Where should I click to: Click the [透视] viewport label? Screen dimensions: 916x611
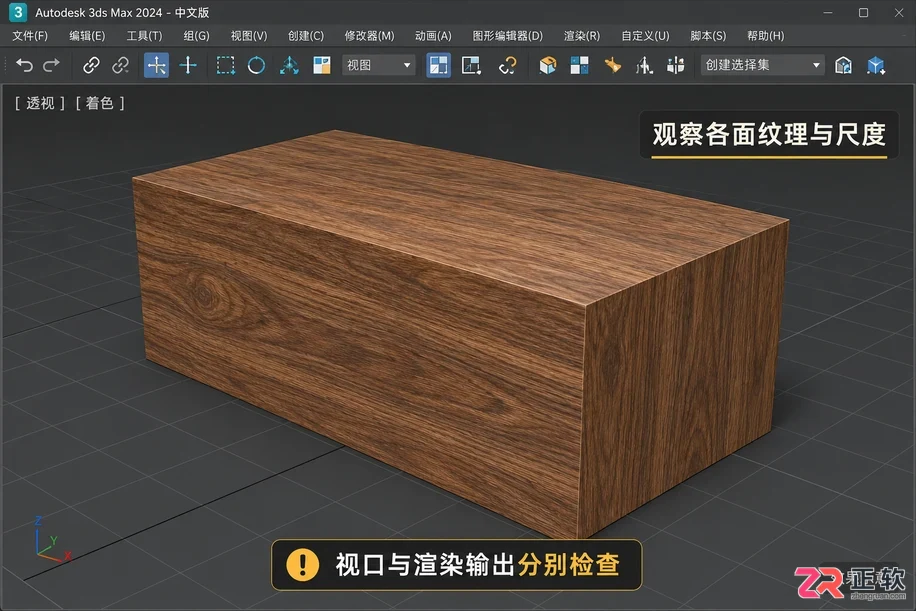point(40,103)
